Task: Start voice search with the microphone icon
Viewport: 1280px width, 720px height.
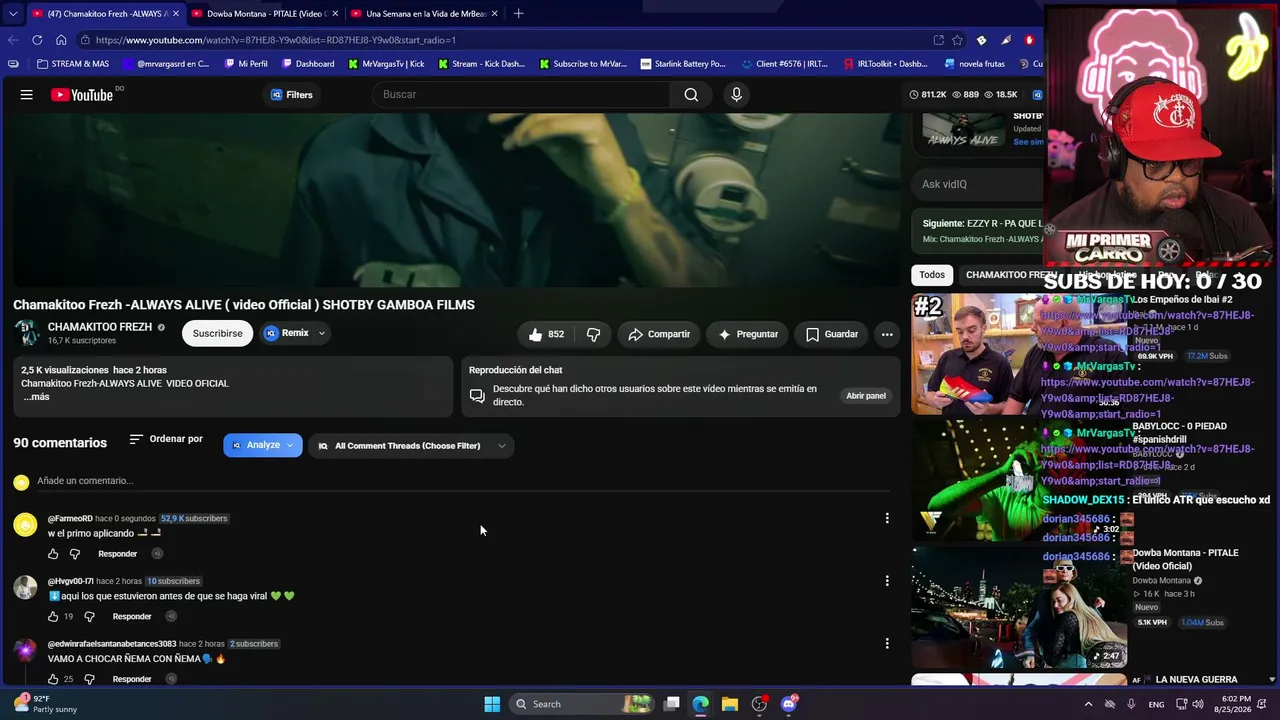Action: point(736,95)
